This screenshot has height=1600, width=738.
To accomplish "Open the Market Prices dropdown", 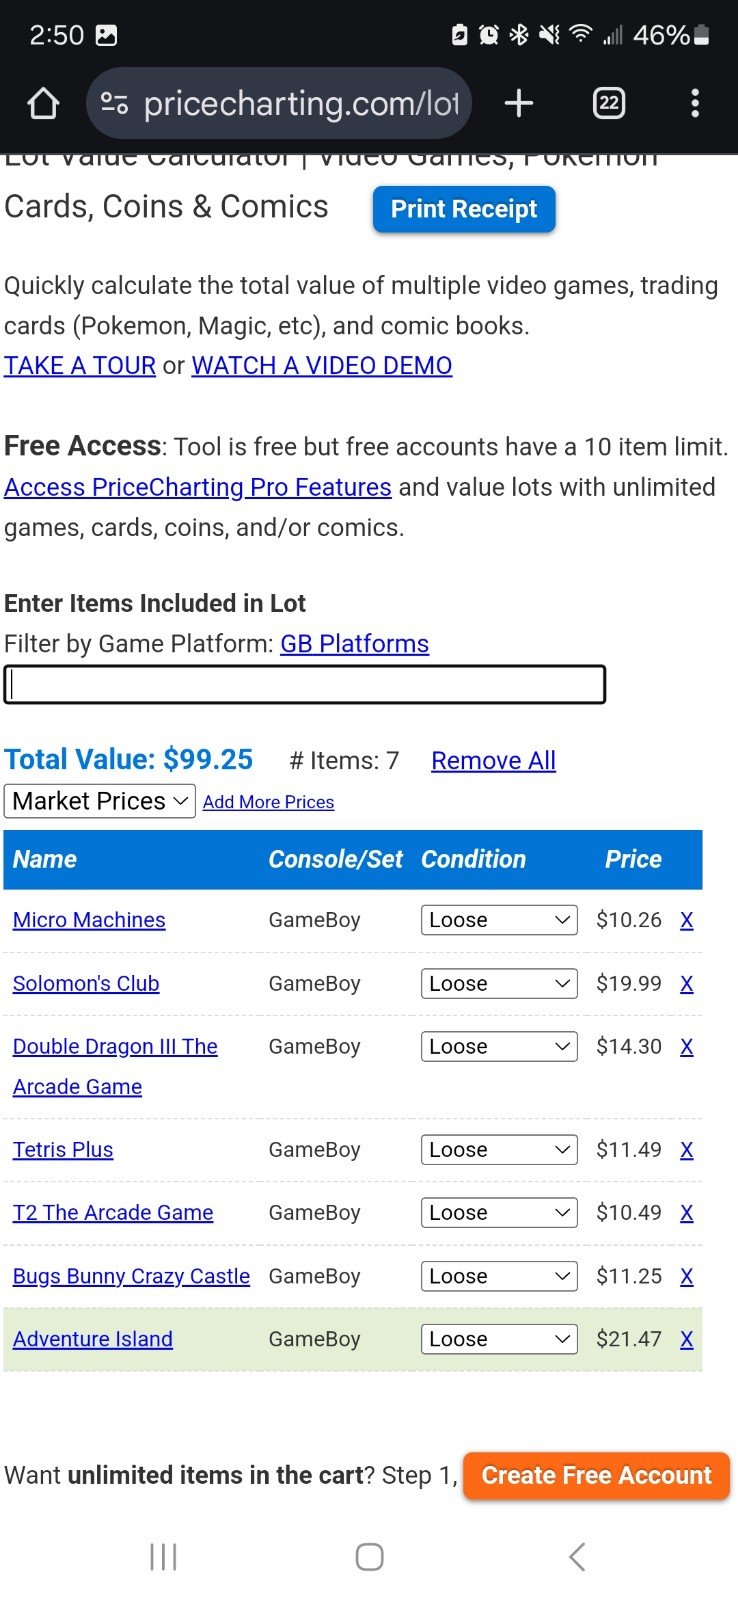I will 100,801.
